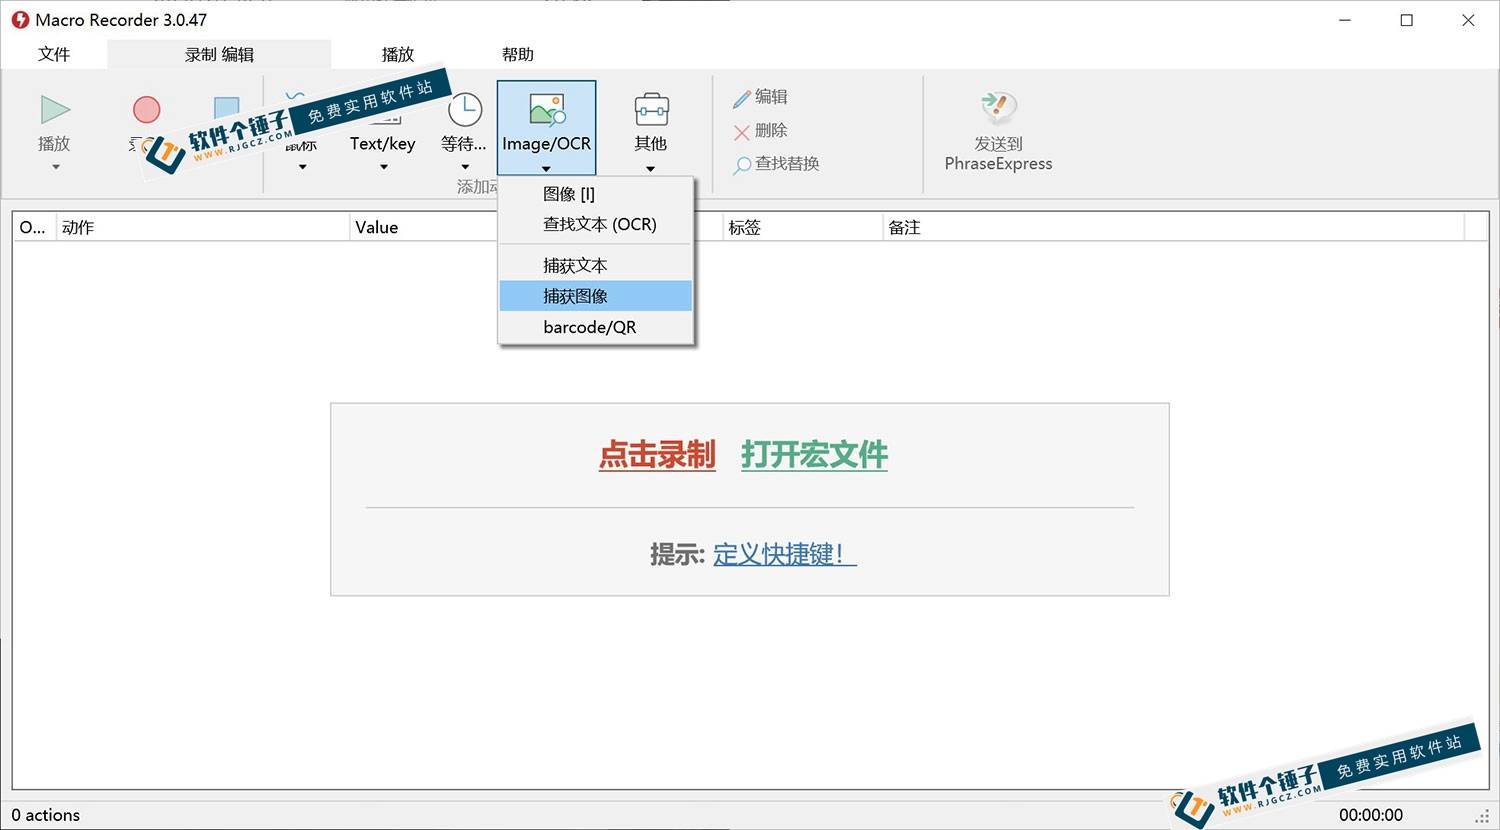The height and width of the screenshot is (830, 1500).
Task: Click the 发送到 PhraseExpress icon
Action: point(998,108)
